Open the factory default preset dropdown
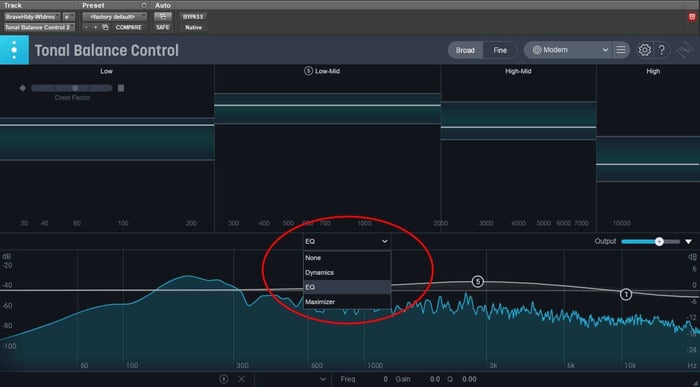The height and width of the screenshot is (387, 700). tap(114, 17)
